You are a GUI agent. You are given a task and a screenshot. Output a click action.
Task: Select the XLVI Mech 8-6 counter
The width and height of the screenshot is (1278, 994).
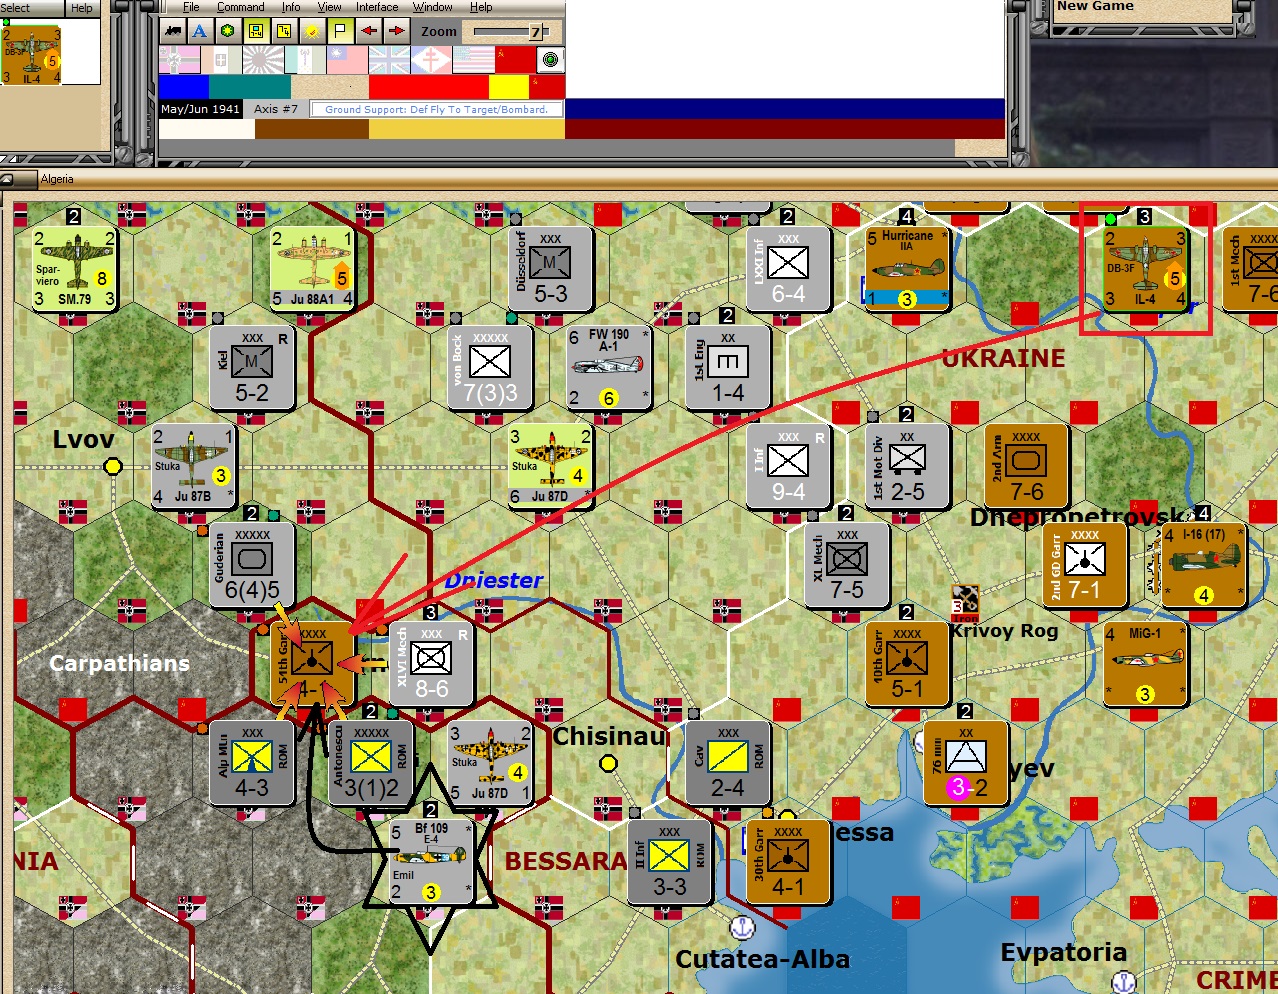tap(431, 663)
